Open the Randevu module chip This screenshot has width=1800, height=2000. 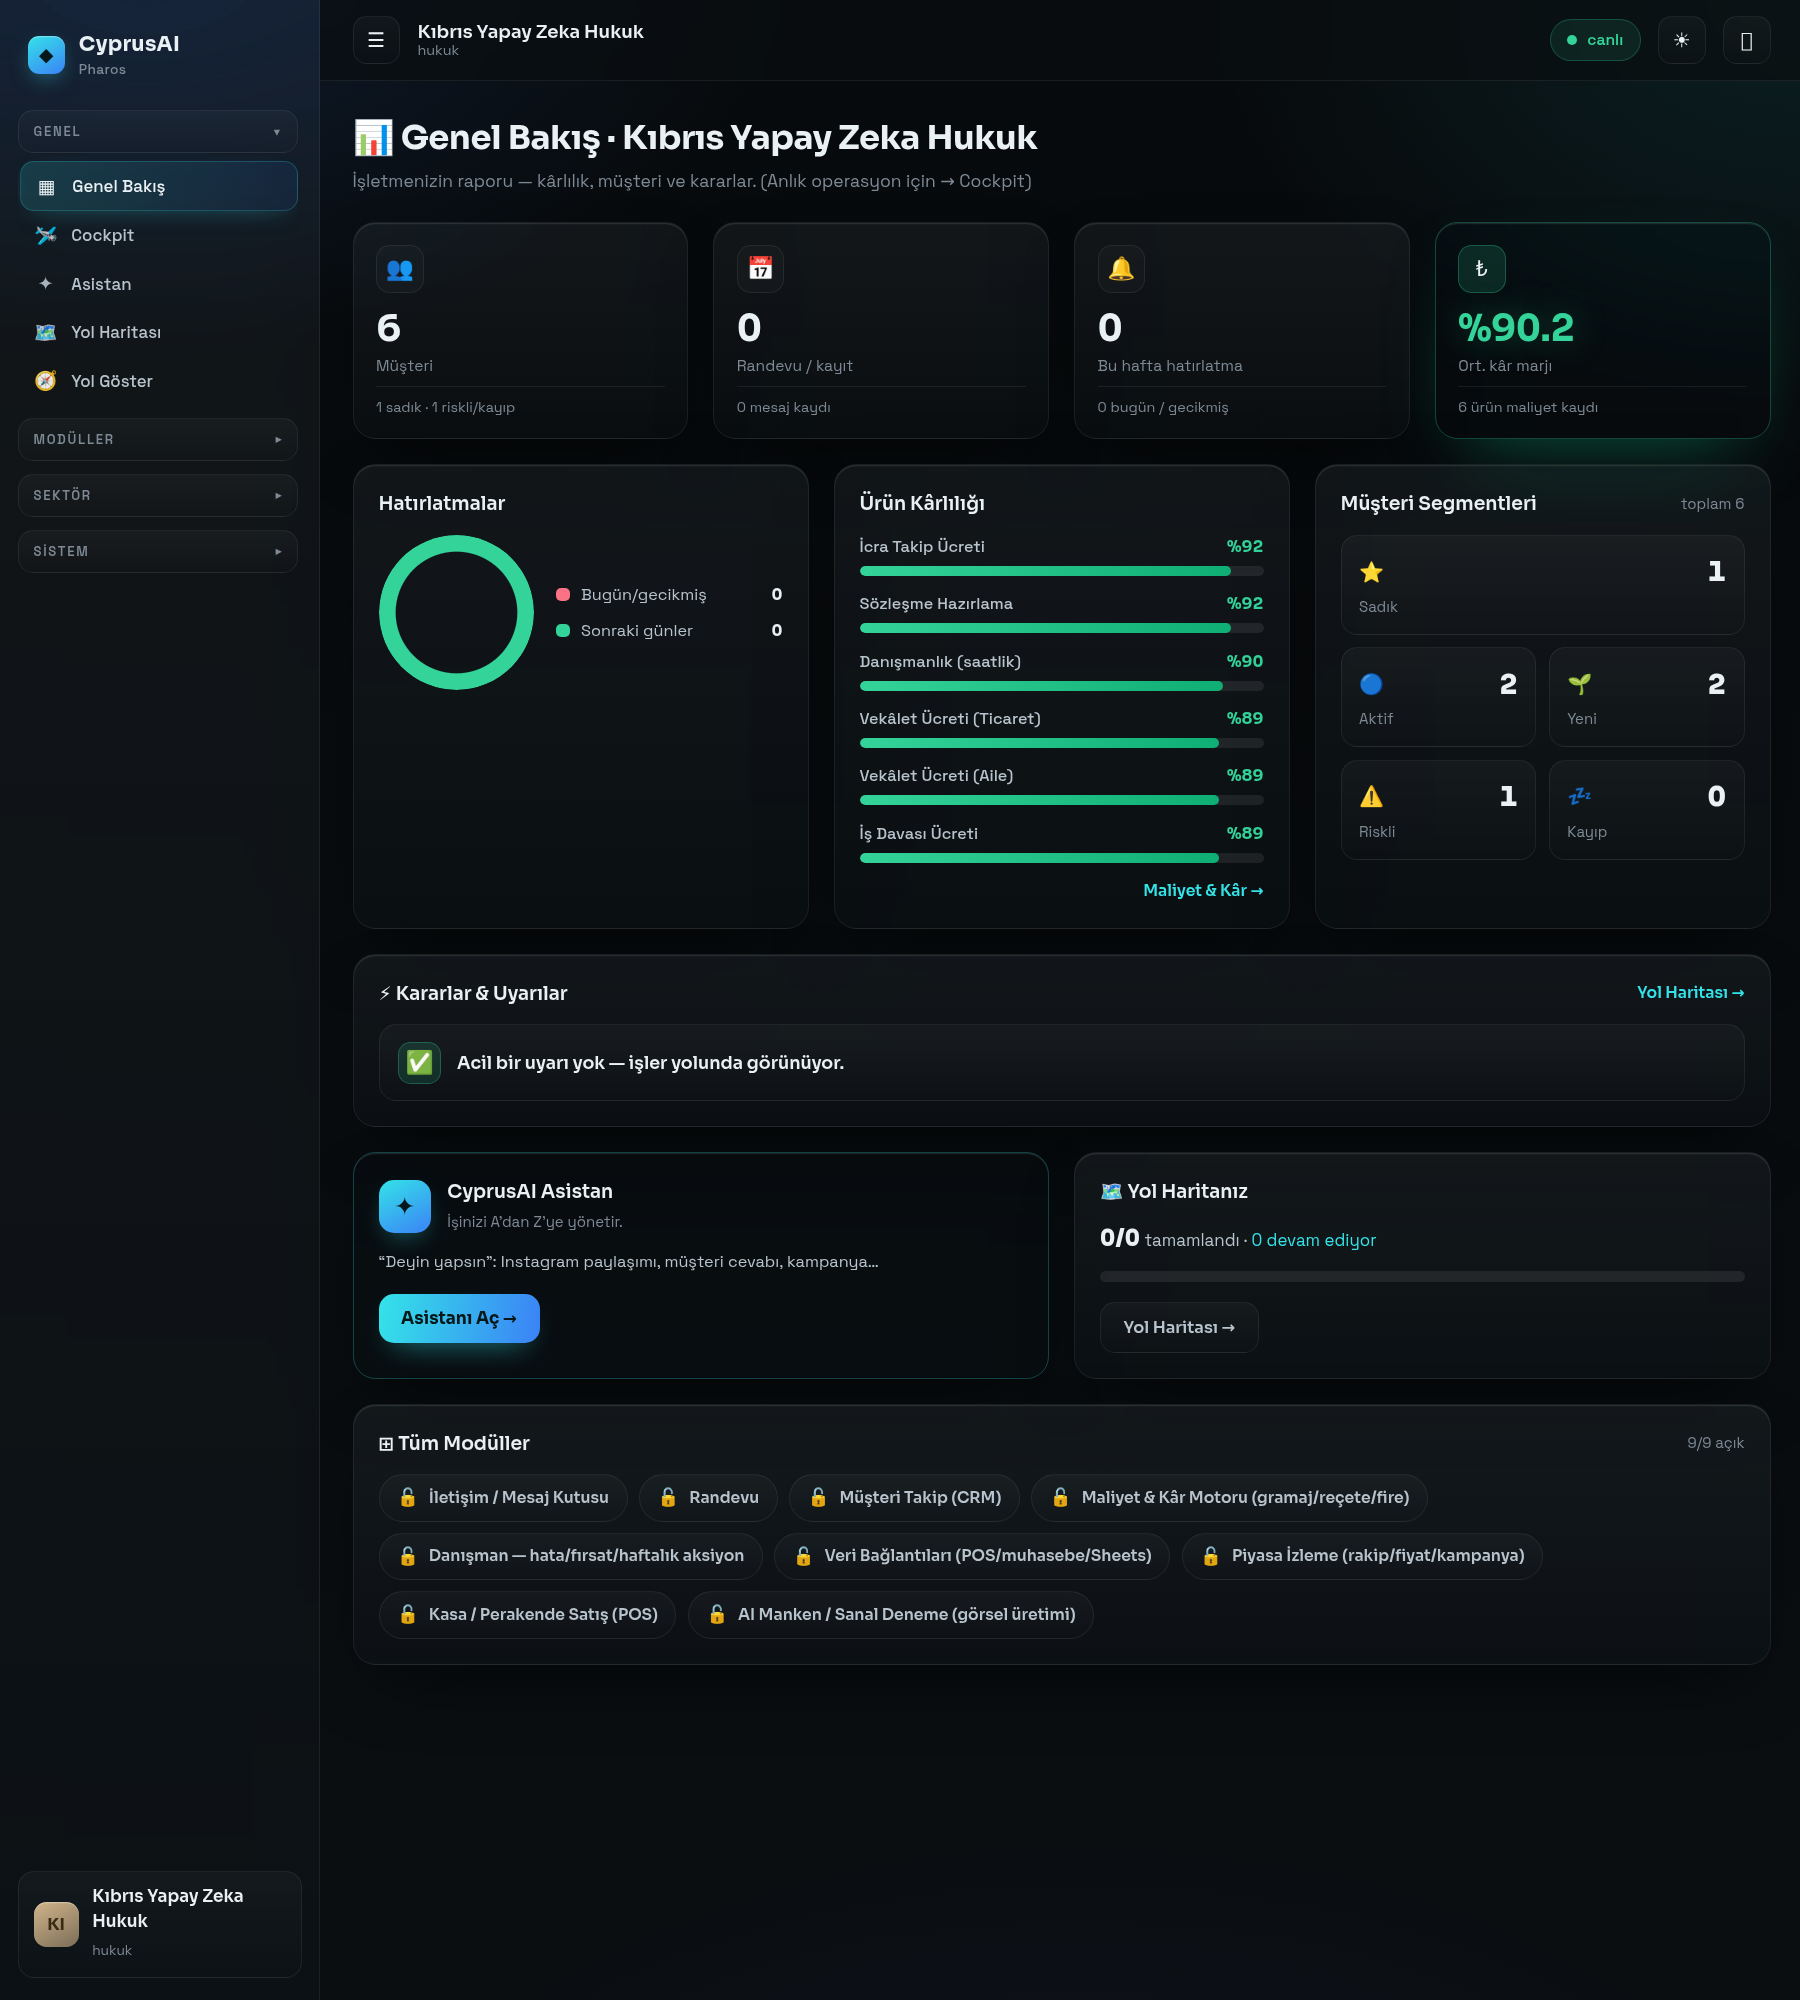click(708, 1497)
